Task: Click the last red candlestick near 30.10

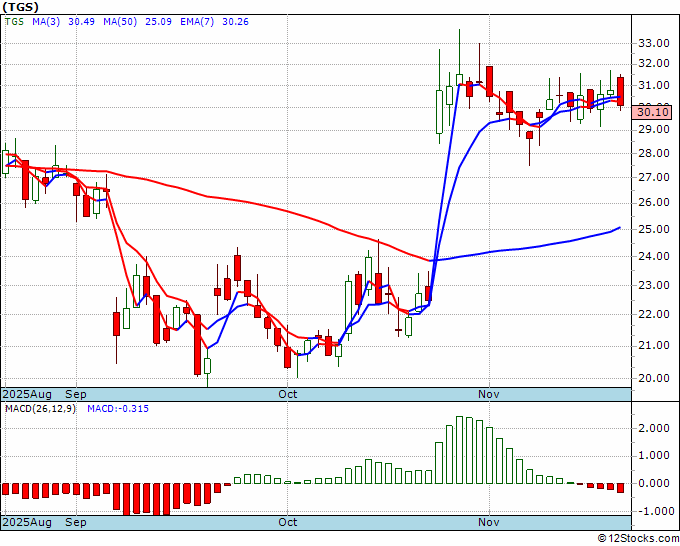Action: (x=621, y=91)
